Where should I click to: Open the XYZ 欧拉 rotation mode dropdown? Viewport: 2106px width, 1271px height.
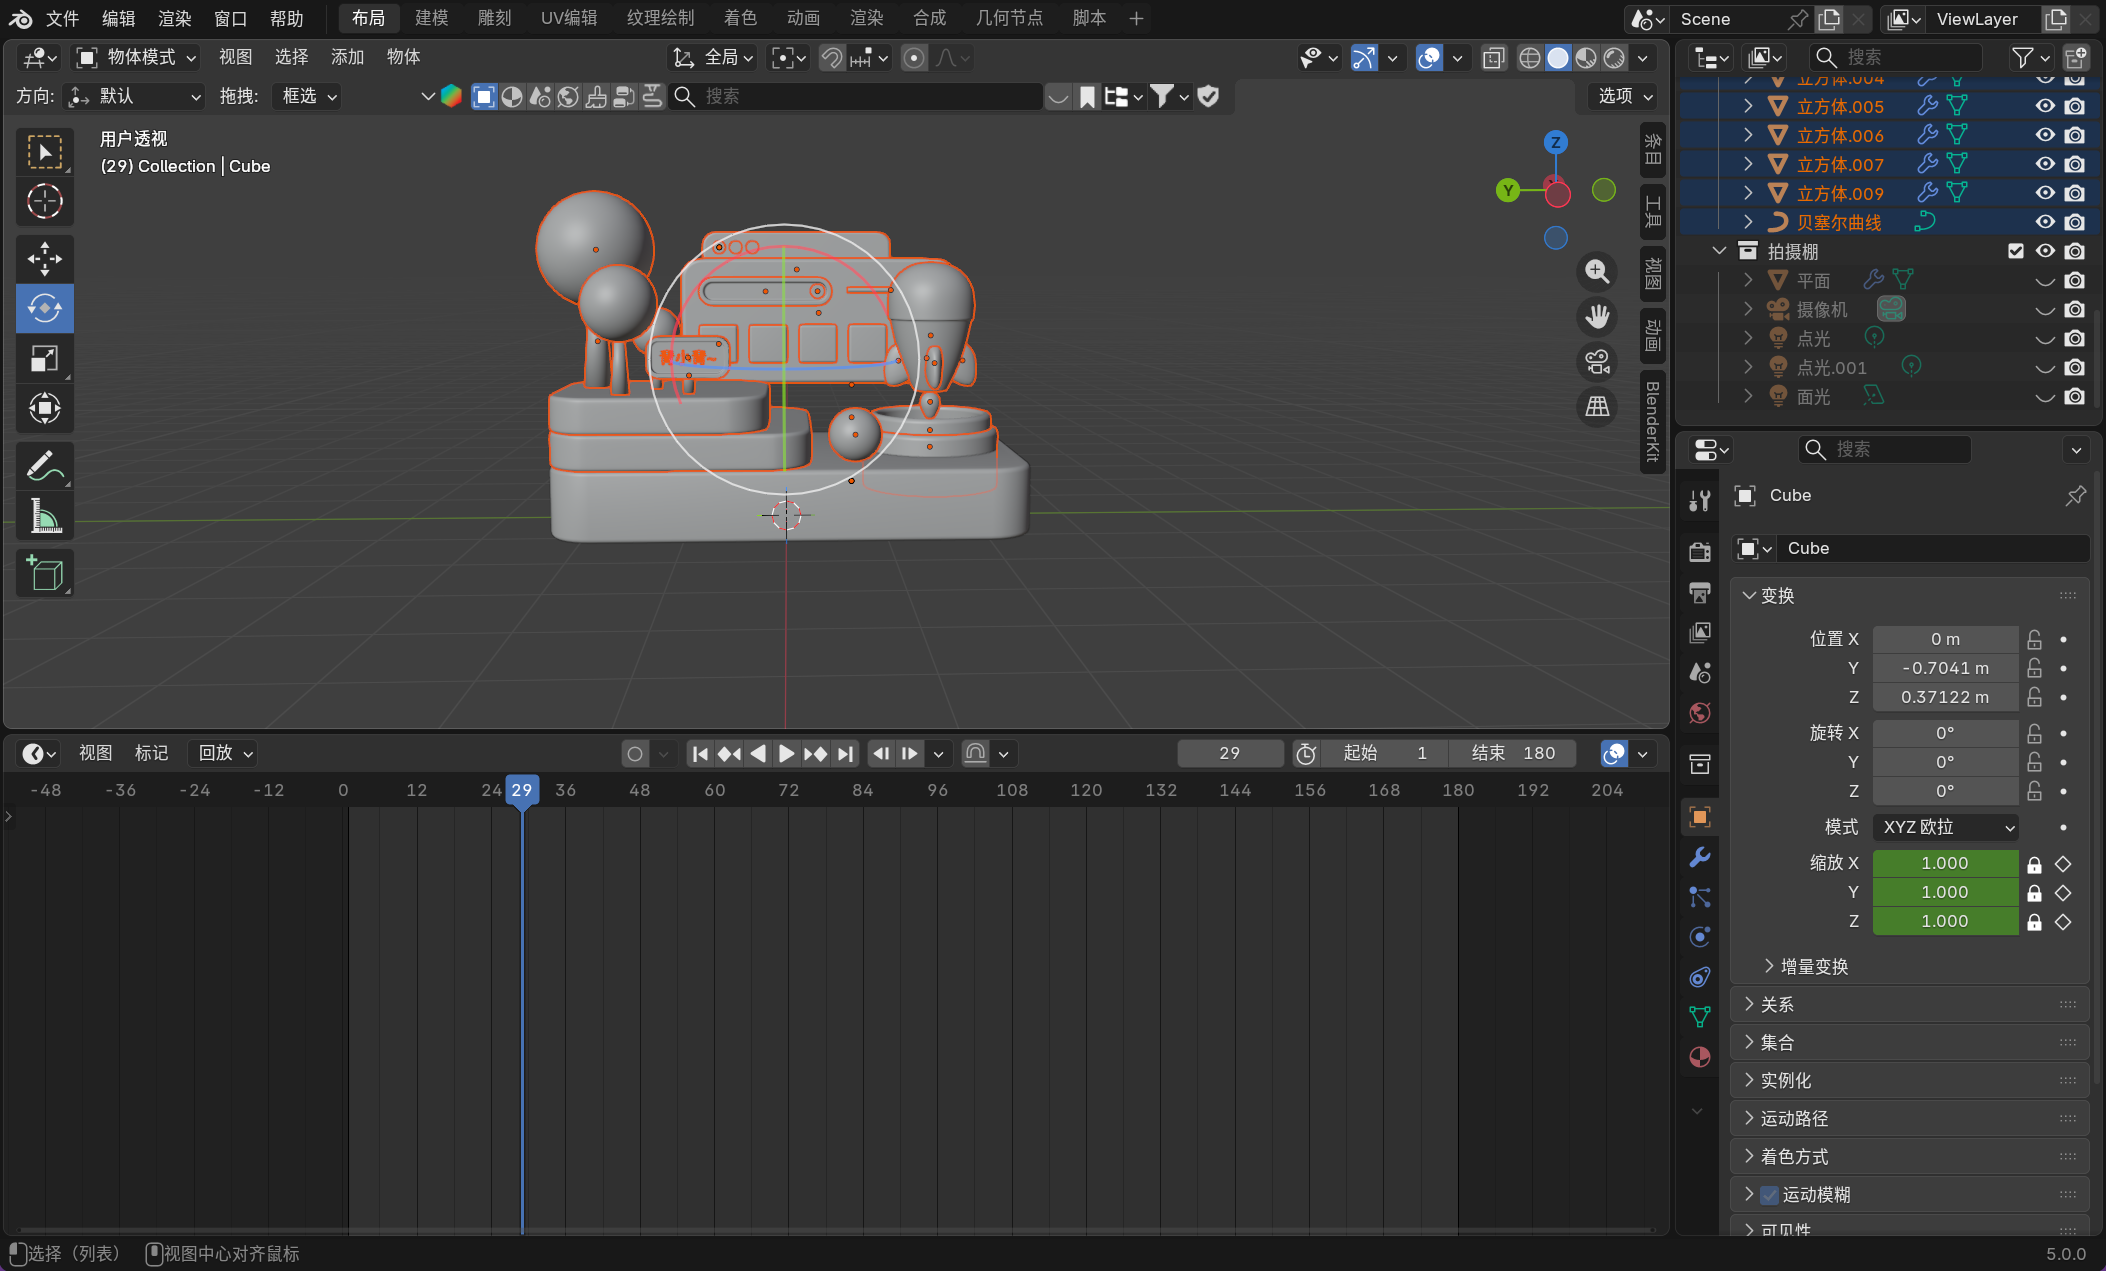(x=1945, y=827)
